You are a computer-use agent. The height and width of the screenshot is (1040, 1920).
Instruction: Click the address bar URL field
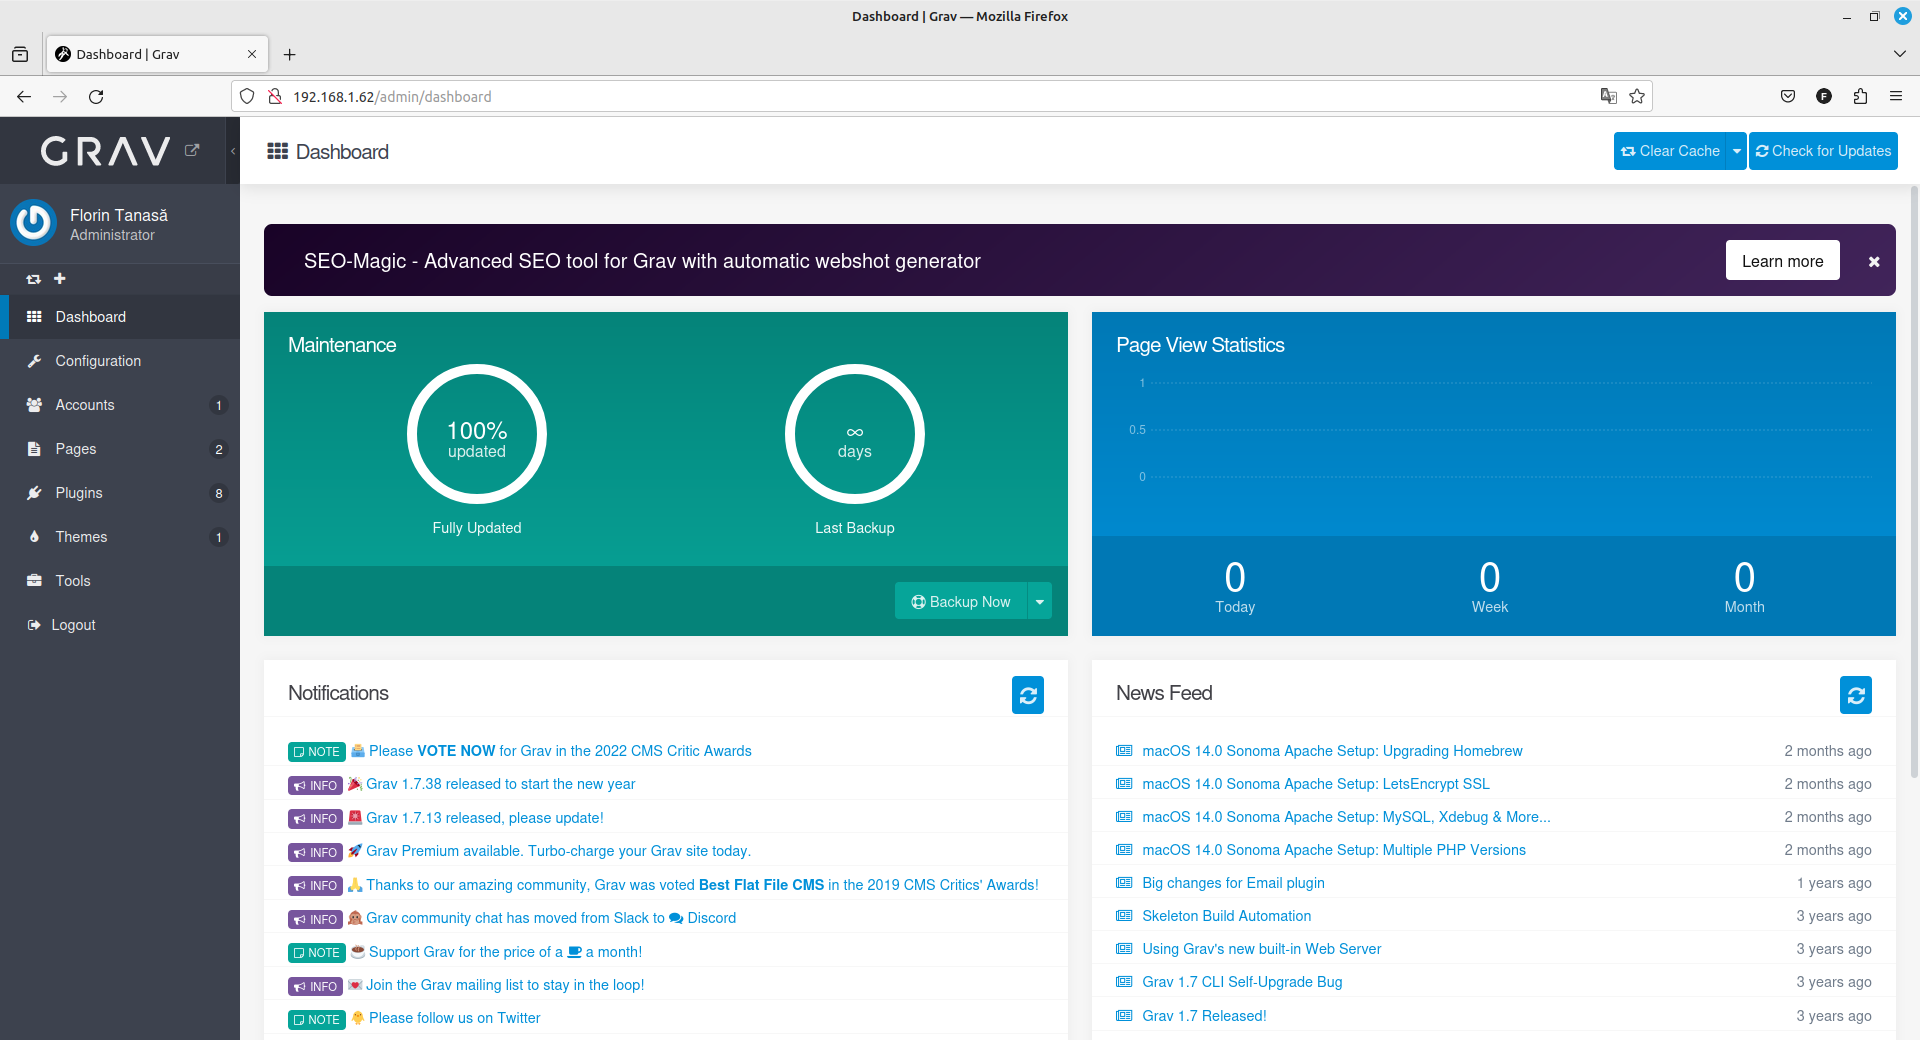940,97
